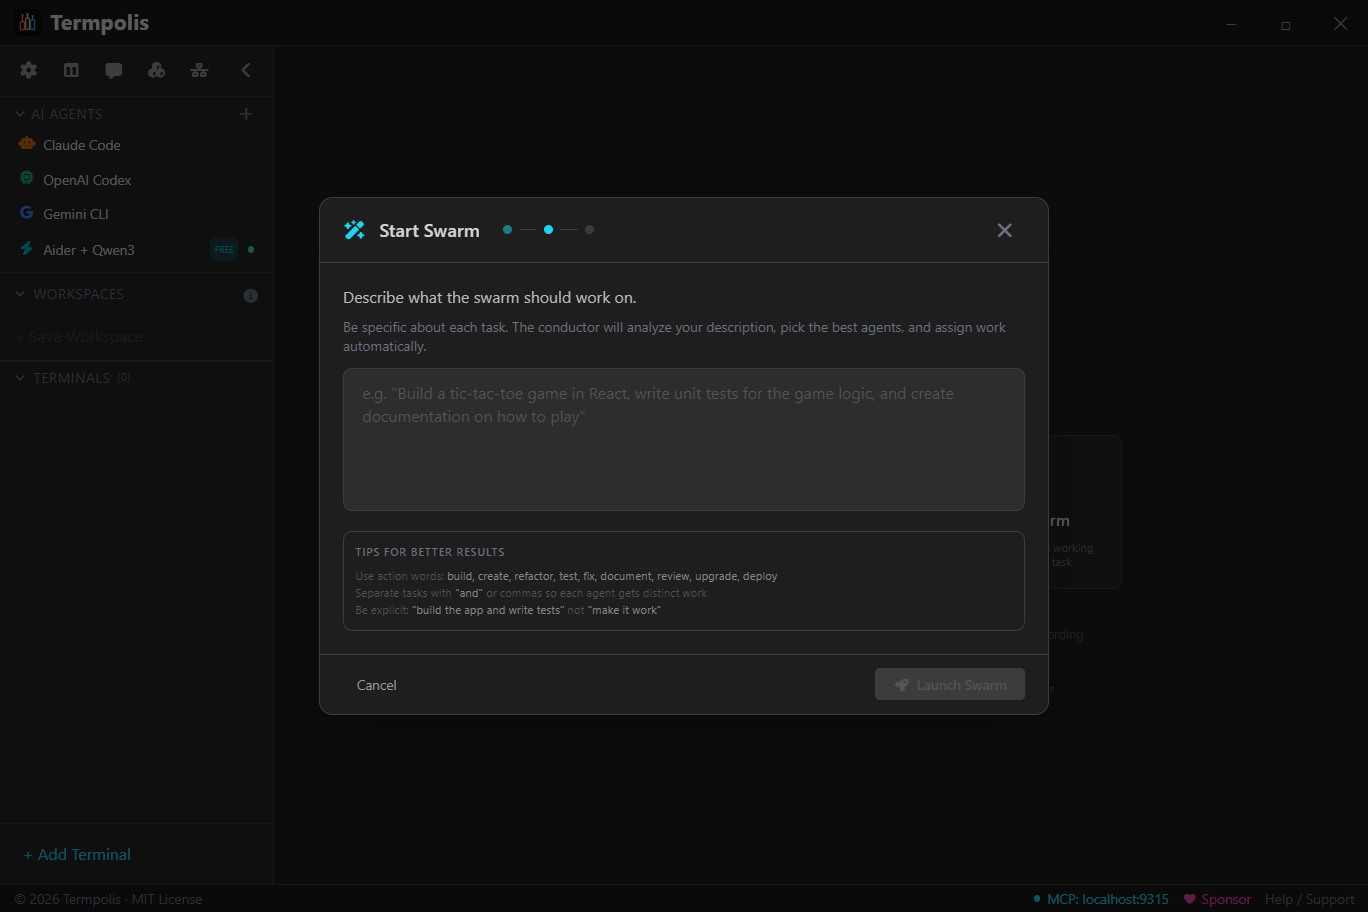Click the middle step dot in Start Swarm
The height and width of the screenshot is (912, 1368).
pyautogui.click(x=548, y=229)
